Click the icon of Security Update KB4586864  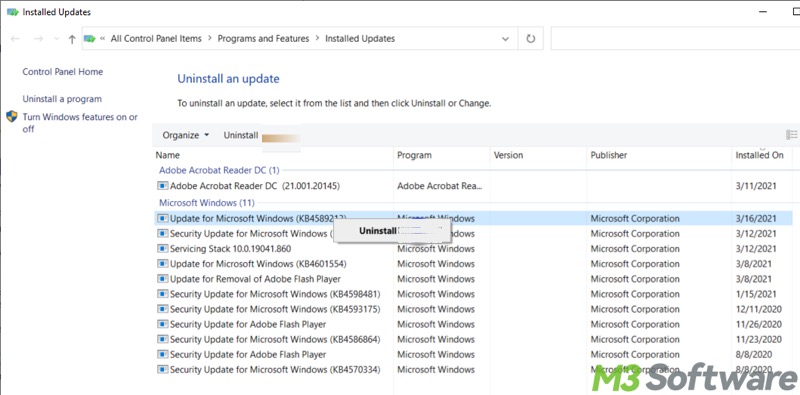coord(162,339)
